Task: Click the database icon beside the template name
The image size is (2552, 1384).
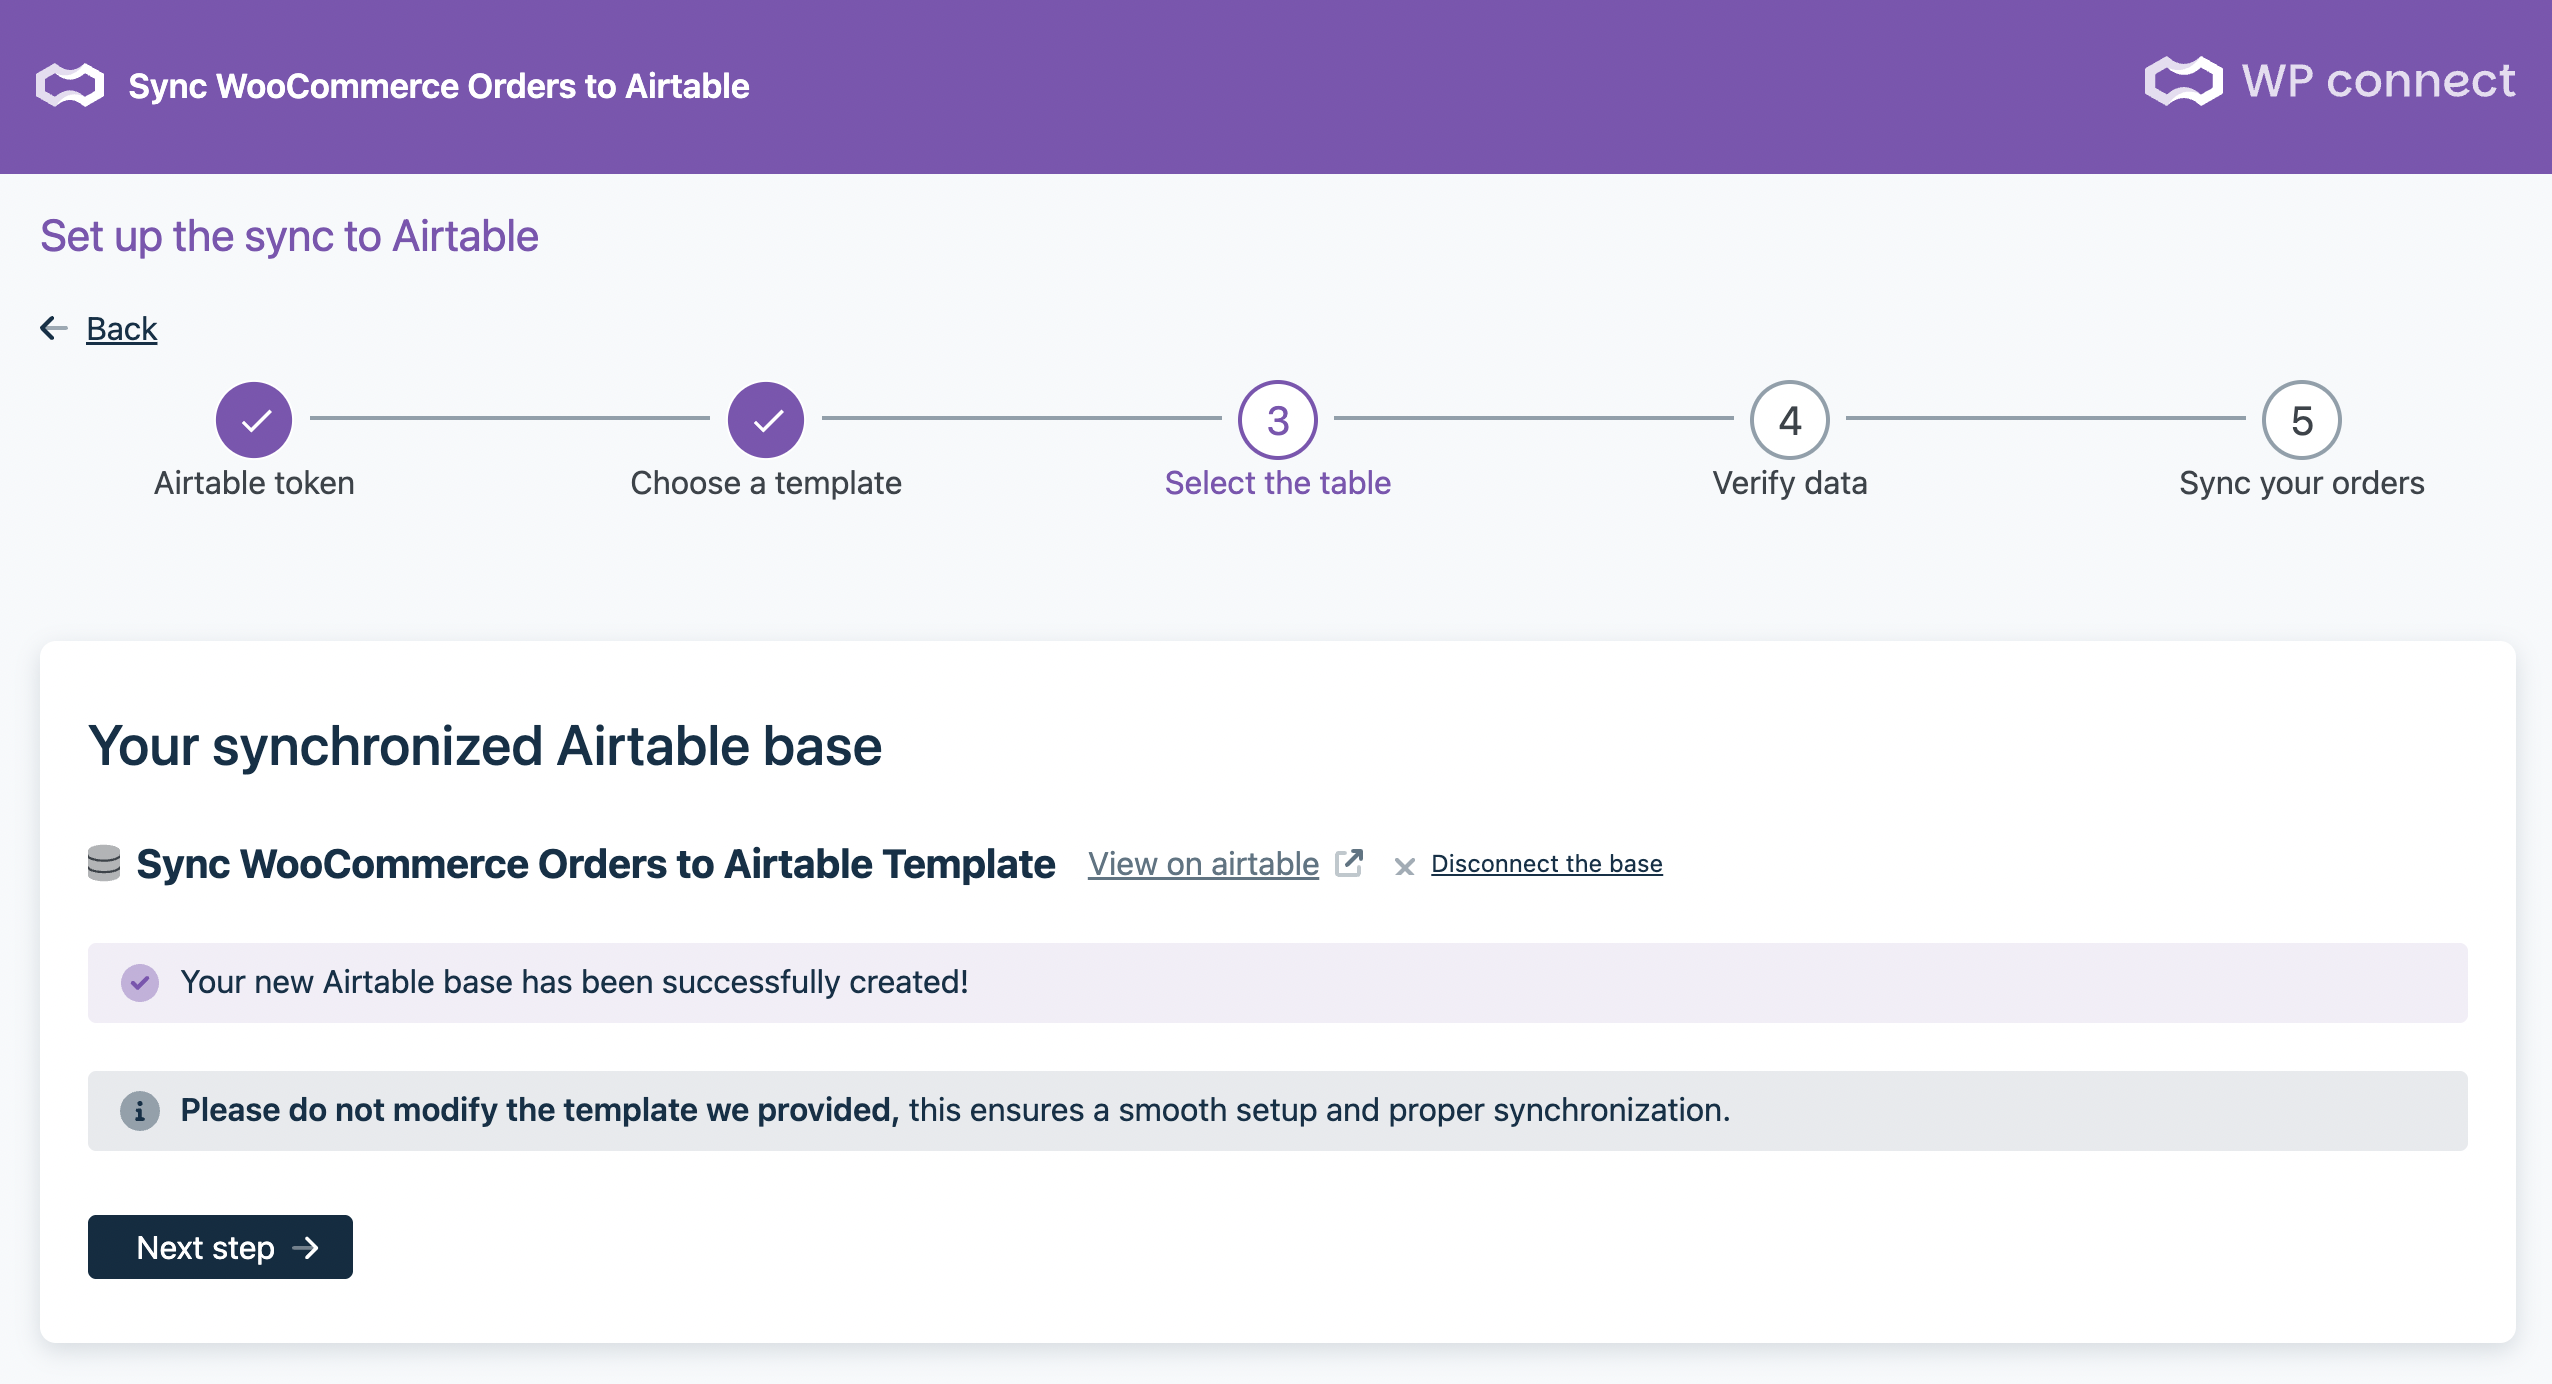Action: click(104, 863)
